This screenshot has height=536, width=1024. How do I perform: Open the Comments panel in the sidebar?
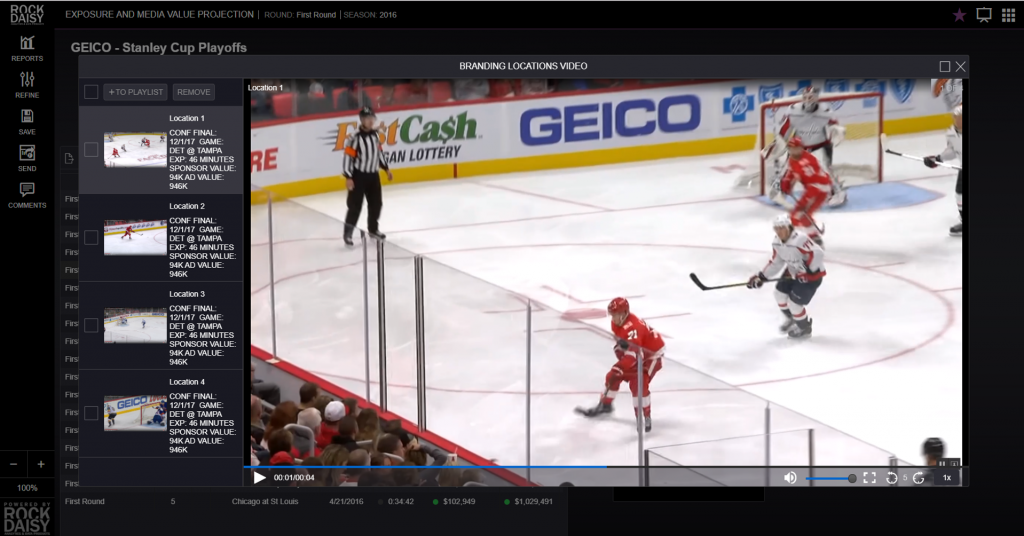click(x=27, y=195)
